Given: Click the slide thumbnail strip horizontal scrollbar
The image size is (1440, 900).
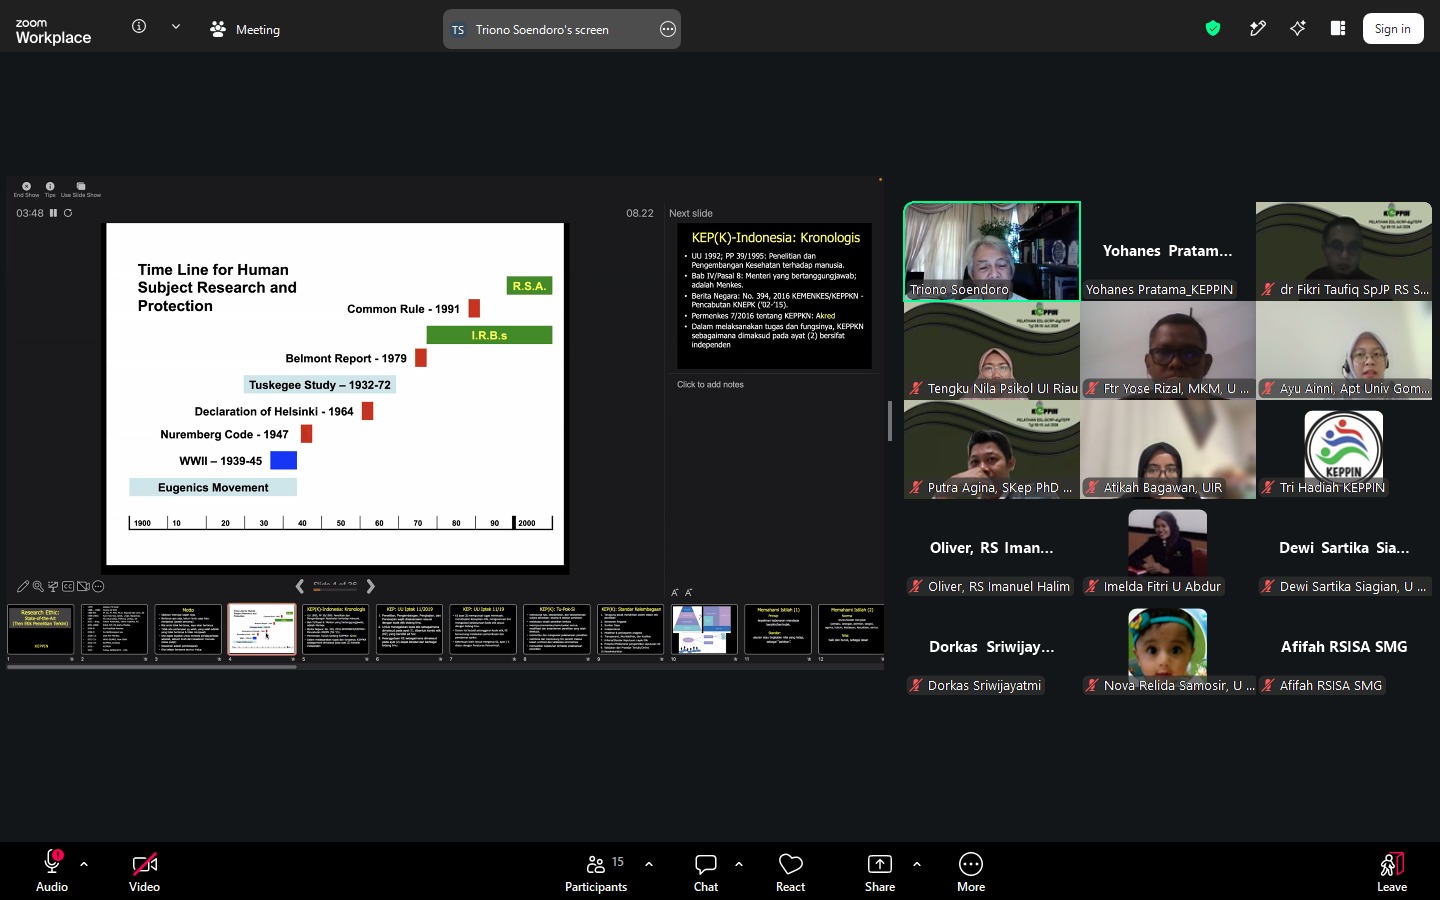Looking at the screenshot, I should coord(152,666).
